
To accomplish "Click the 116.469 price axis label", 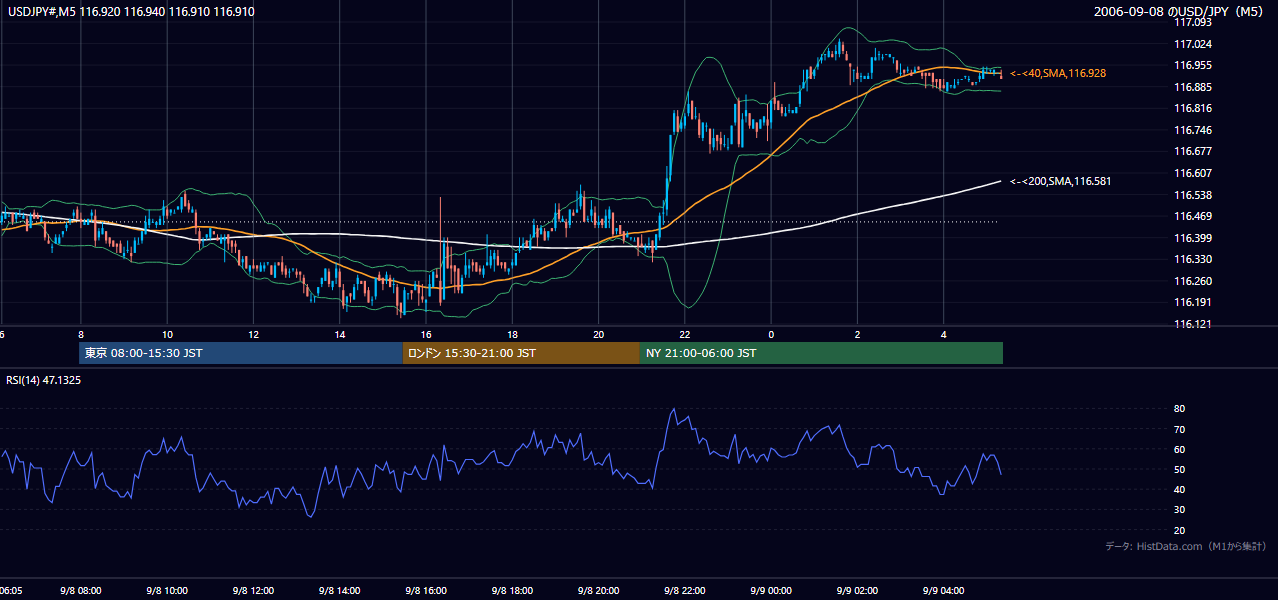I will [x=1194, y=216].
